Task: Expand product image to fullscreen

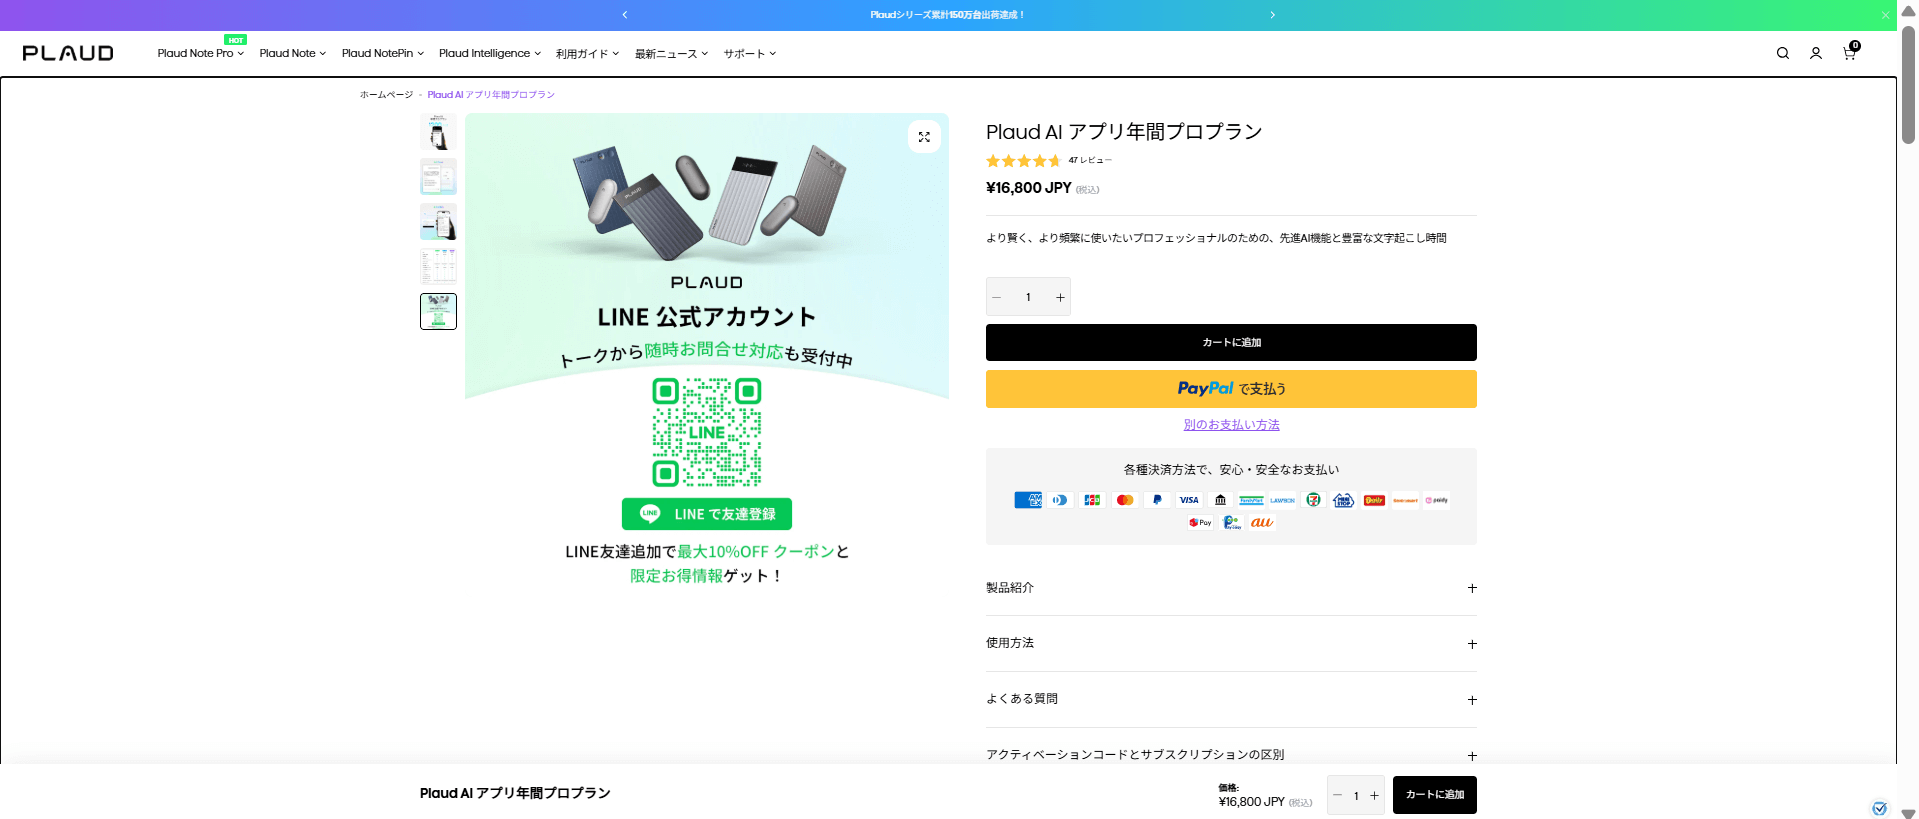Action: pos(924,137)
